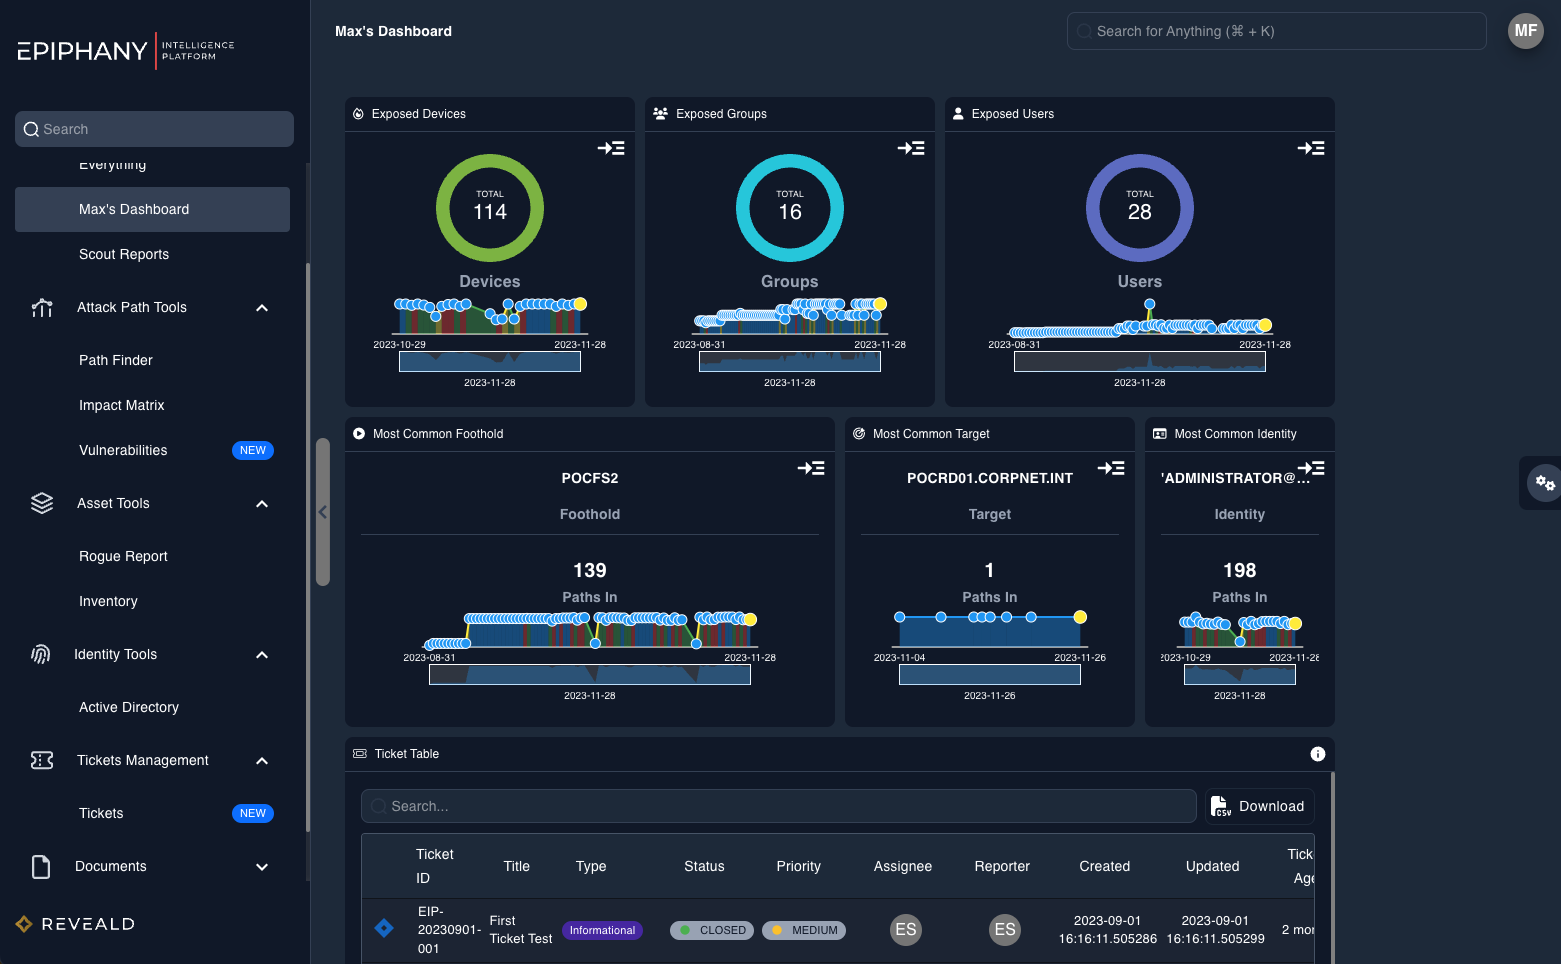Click the Search for Anything field
This screenshot has width=1561, height=964.
pos(1276,31)
